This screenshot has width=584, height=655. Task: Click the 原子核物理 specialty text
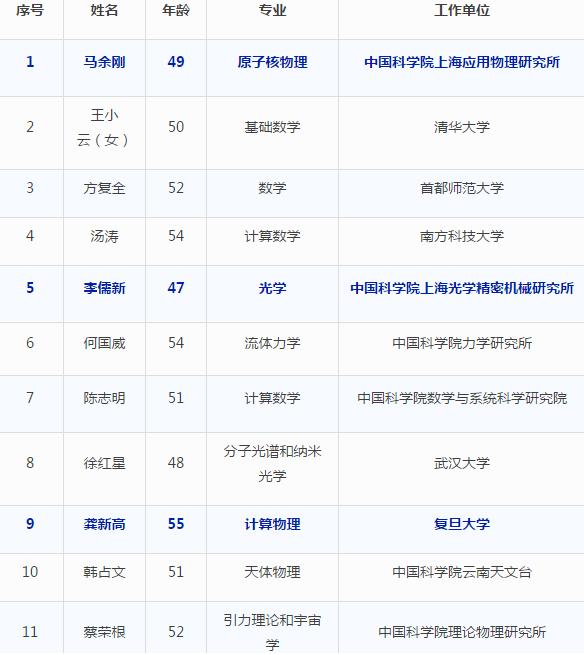click(x=272, y=62)
